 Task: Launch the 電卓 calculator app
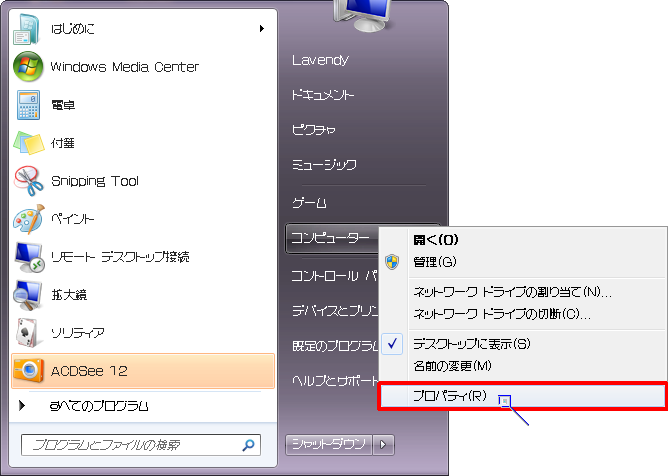(62, 105)
